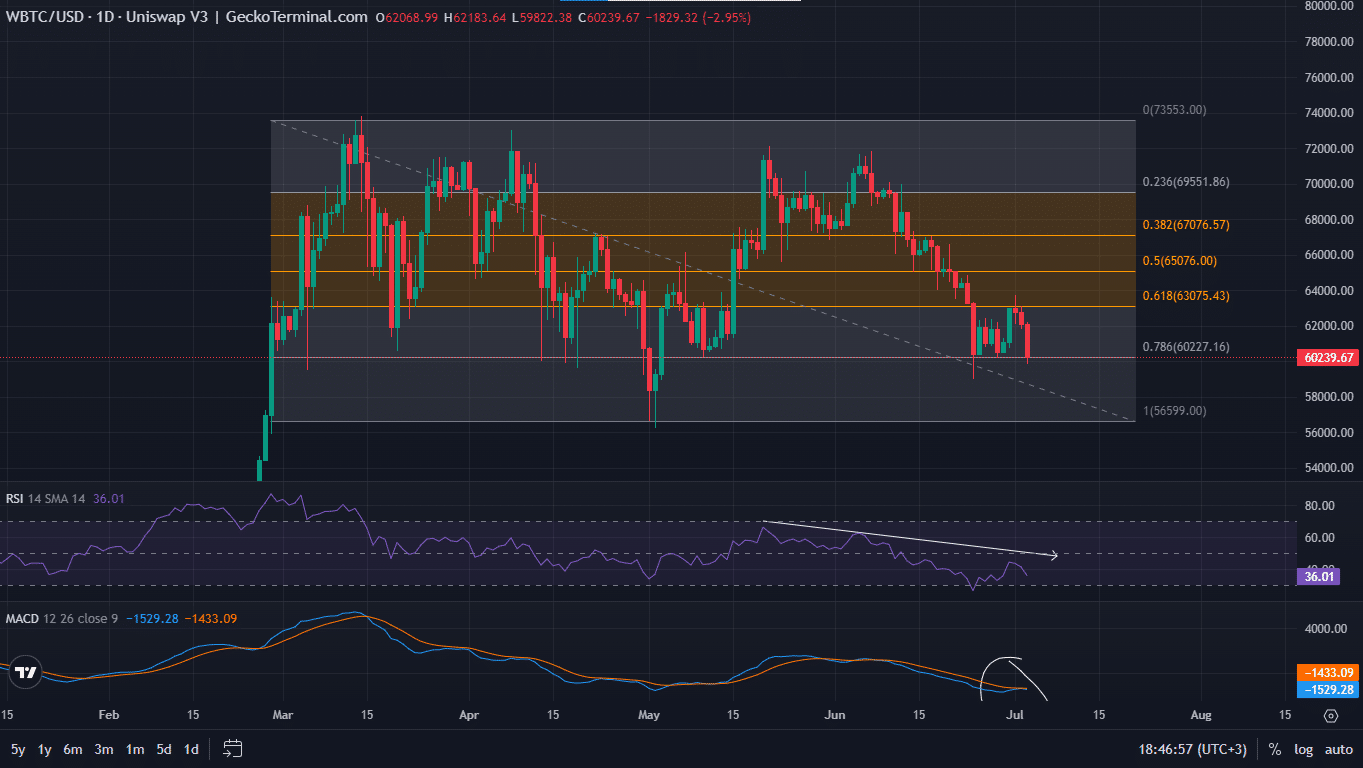Click the TradingView logo icon

27,673
